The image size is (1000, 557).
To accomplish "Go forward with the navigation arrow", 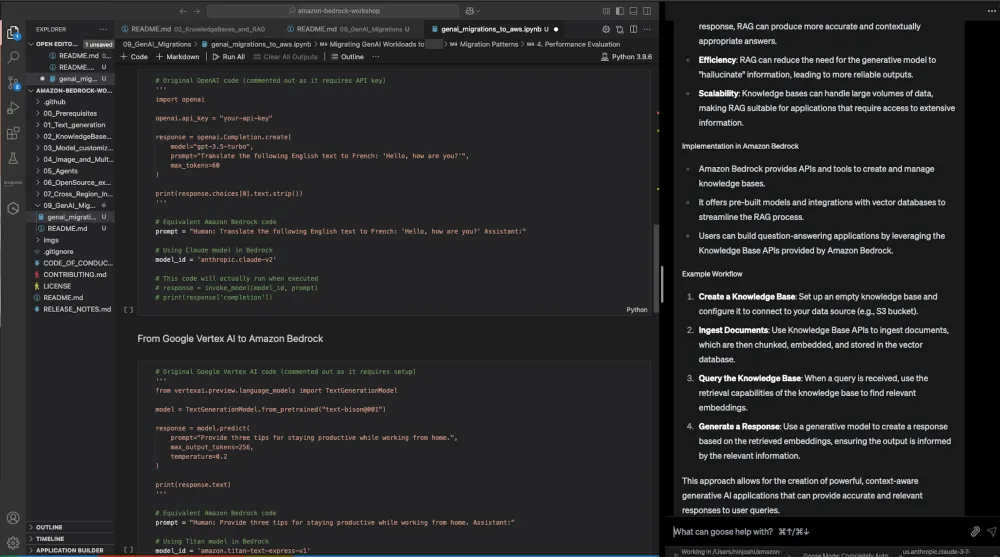I will [x=196, y=11].
